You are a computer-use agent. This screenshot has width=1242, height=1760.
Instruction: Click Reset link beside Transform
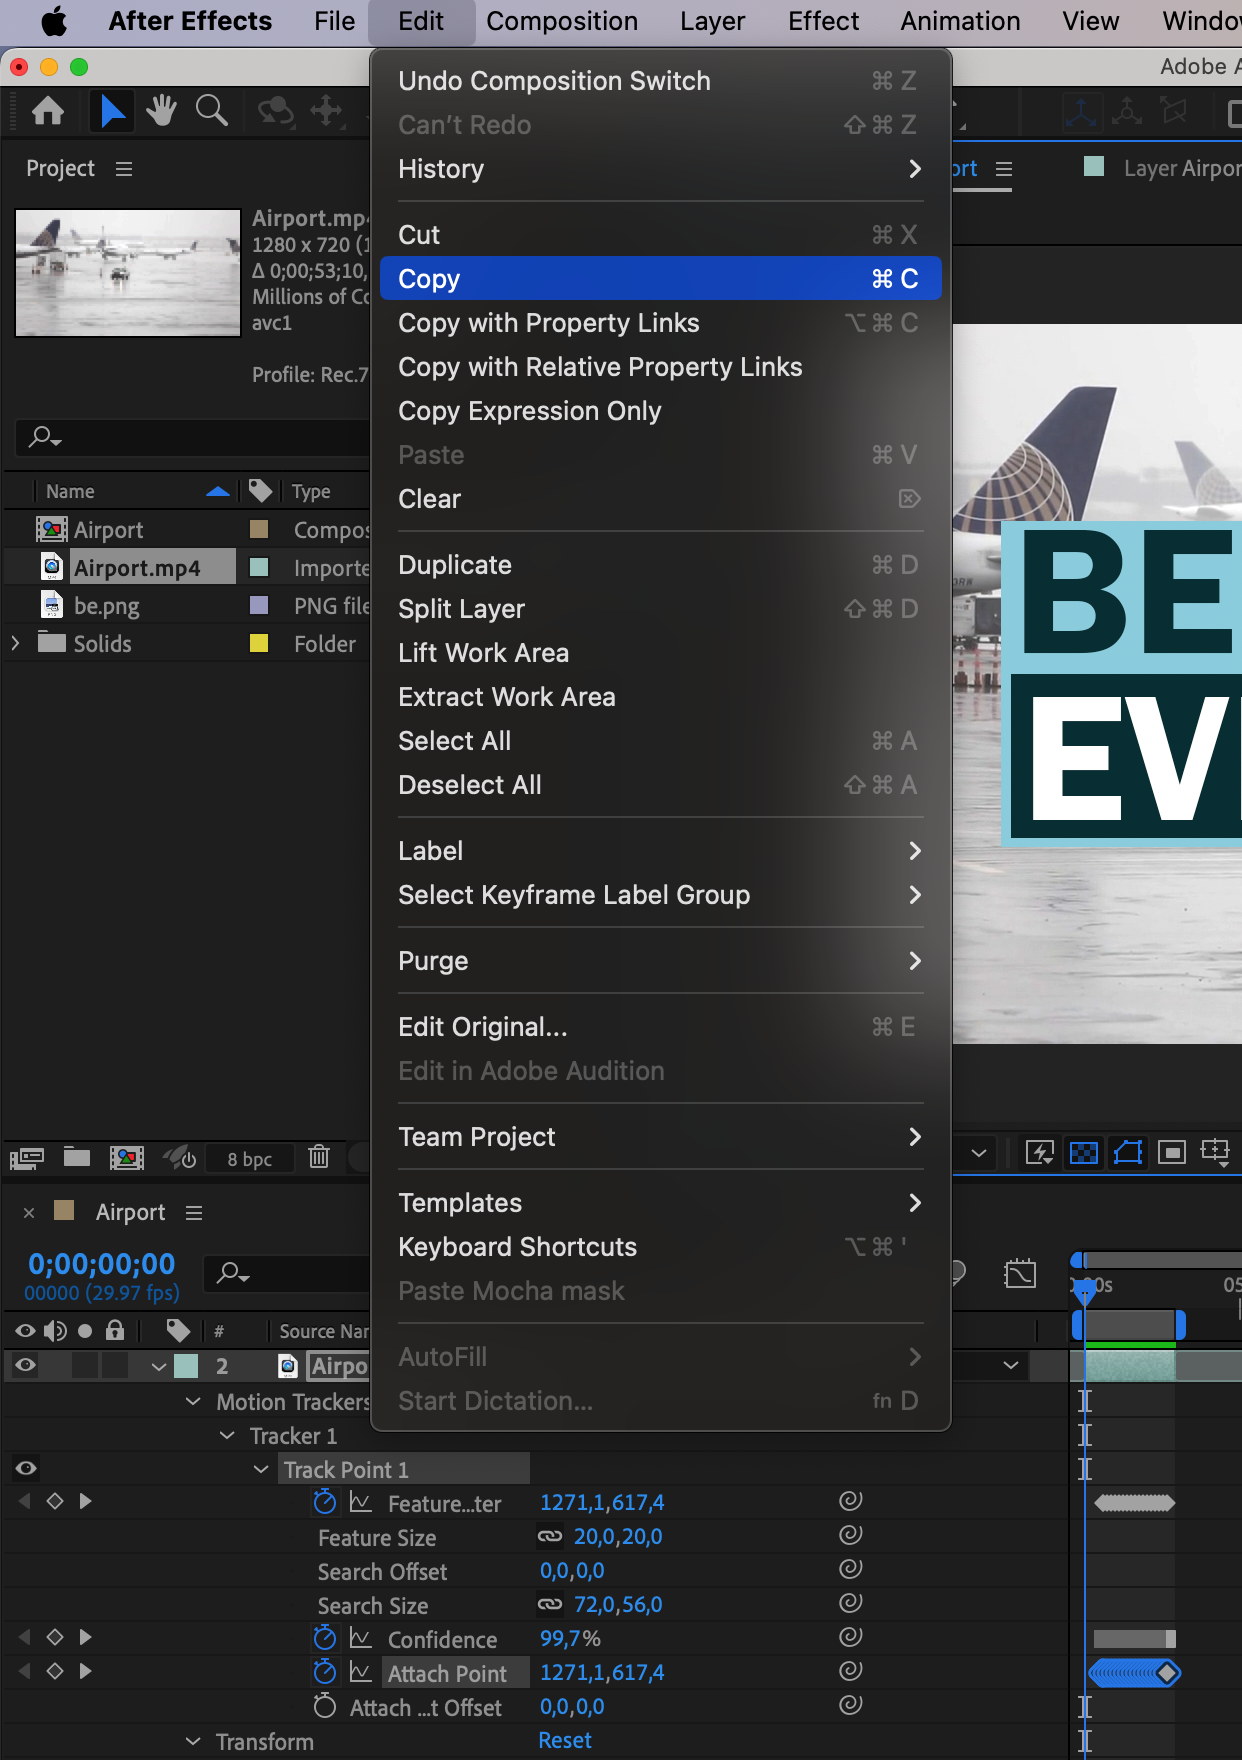[x=565, y=1740]
